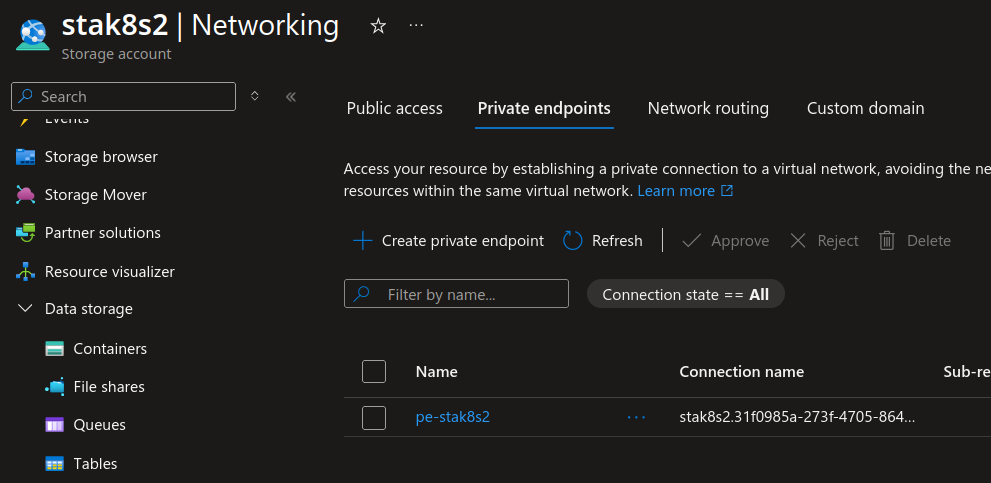Screen dimensions: 991x483
Task: Select the Private endpoints tab
Action: click(x=544, y=109)
